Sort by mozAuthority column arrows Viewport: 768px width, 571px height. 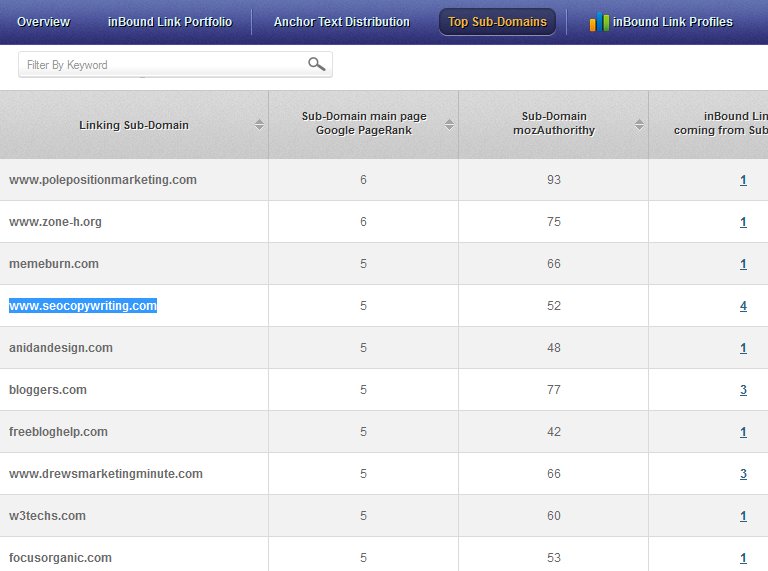click(639, 125)
